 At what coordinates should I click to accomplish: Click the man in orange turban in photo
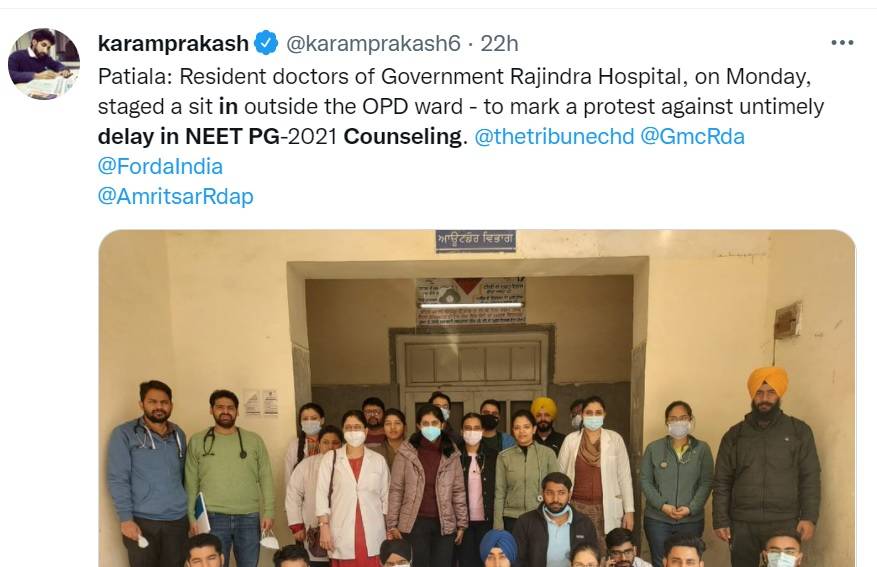click(x=765, y=464)
